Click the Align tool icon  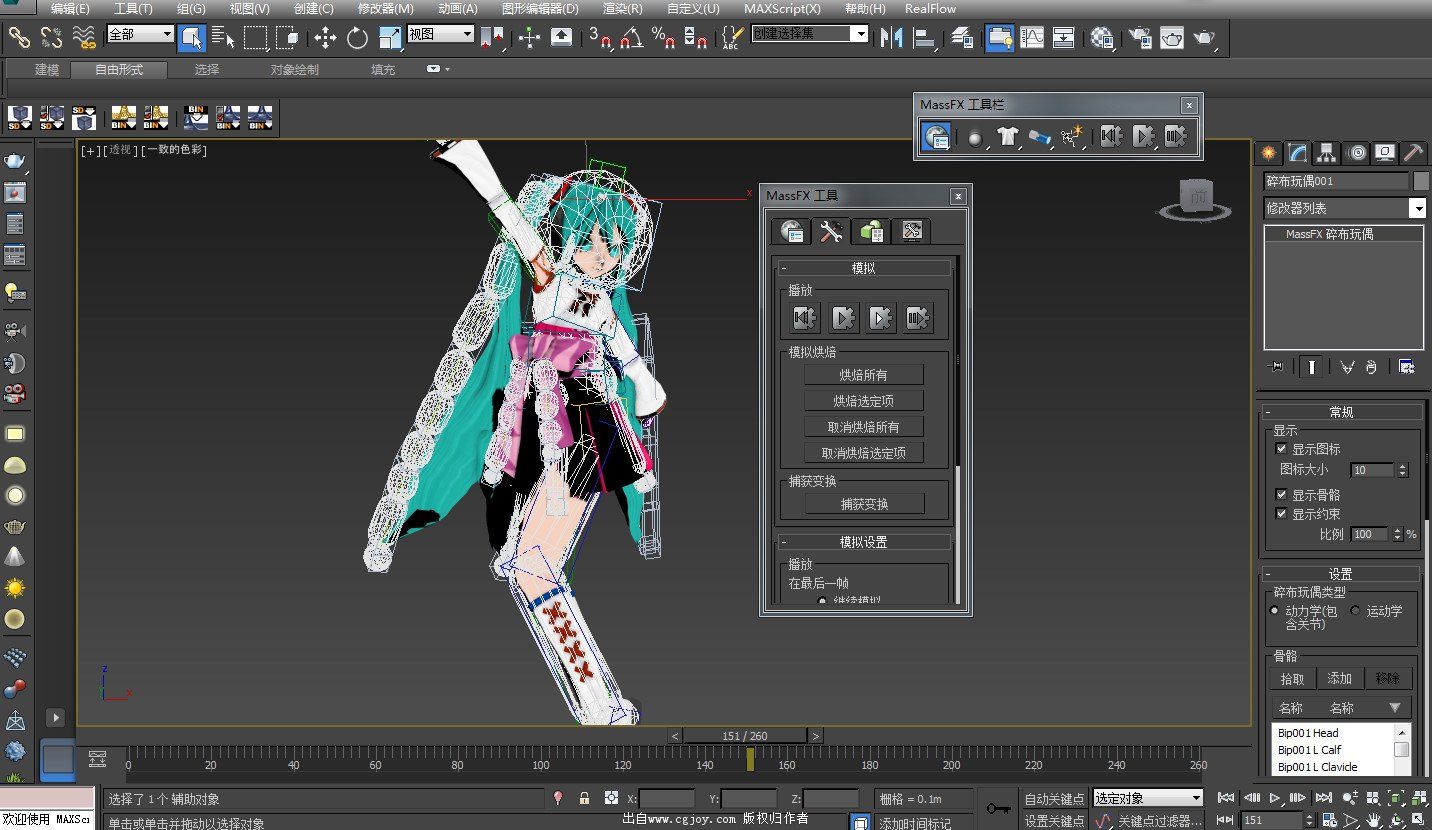coord(925,38)
